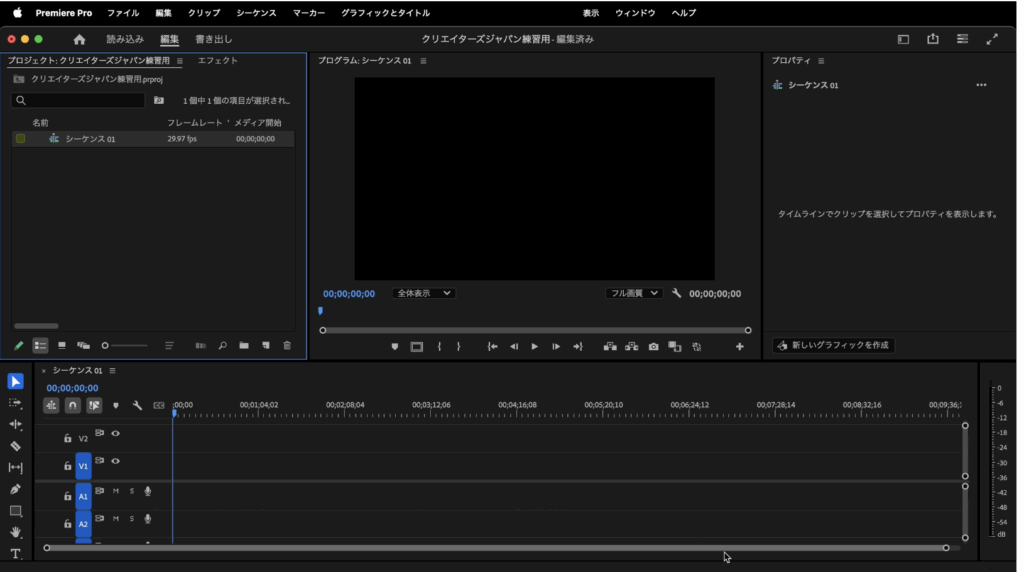Click the Export Frame camera icon

pos(653,347)
